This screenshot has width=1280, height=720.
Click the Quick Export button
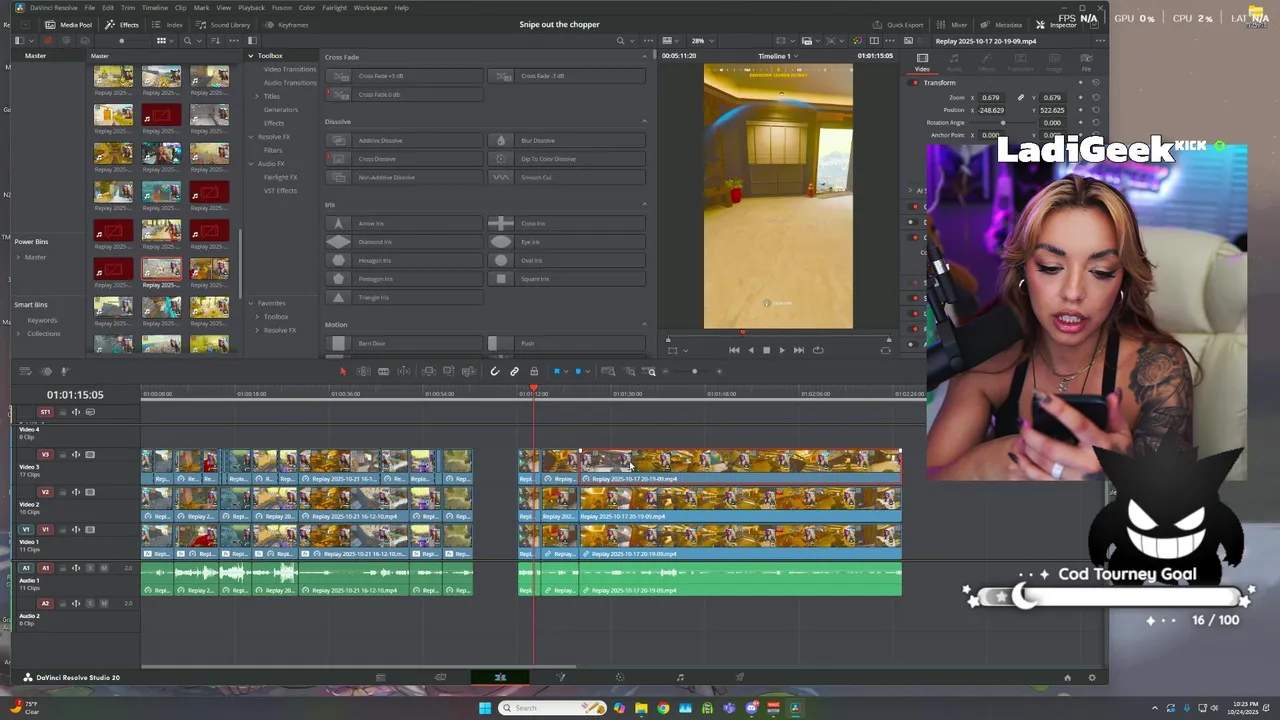[x=898, y=24]
